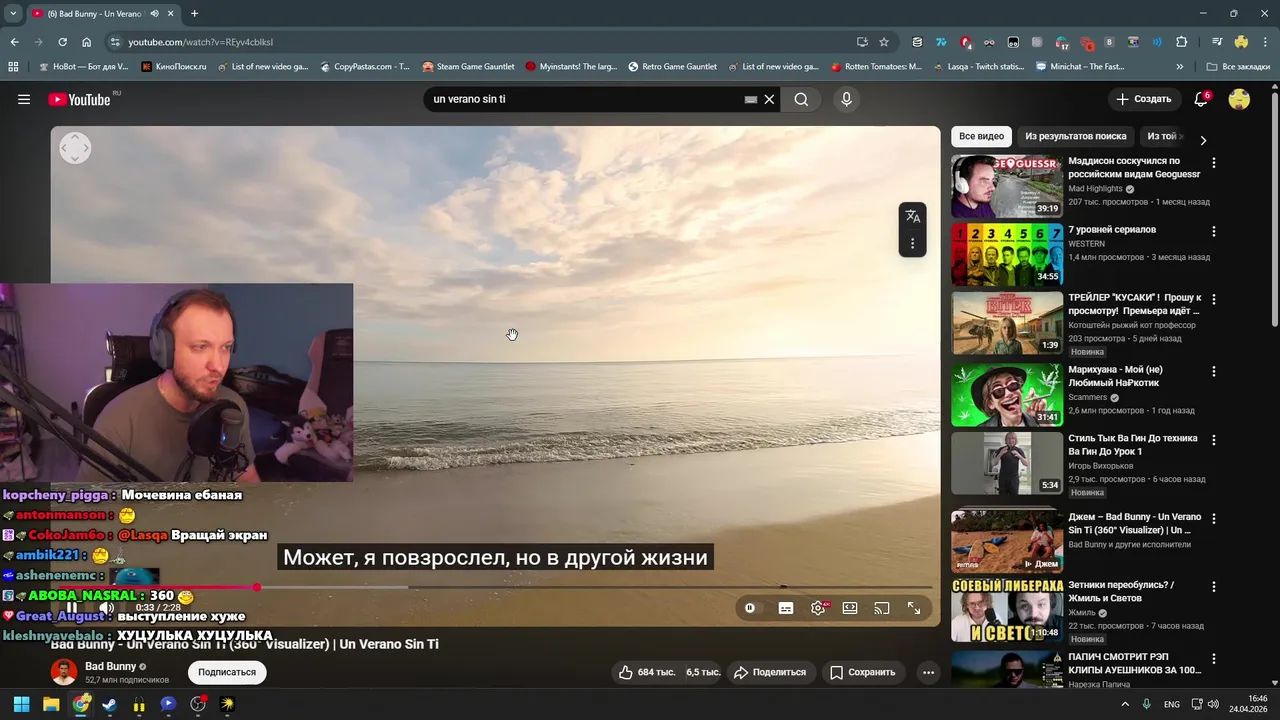The width and height of the screenshot is (1280, 720).
Task: Reload the page
Action: (x=62, y=42)
